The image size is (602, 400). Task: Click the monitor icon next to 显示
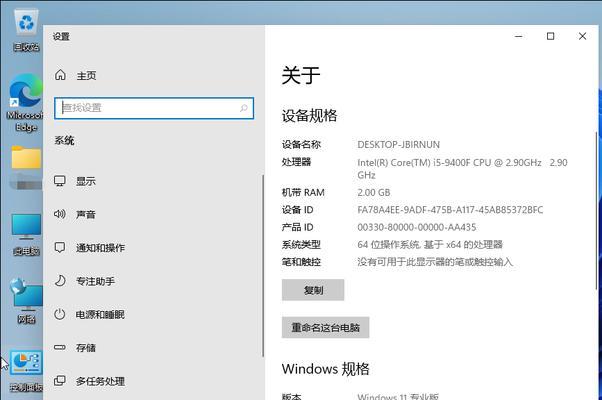(60, 181)
